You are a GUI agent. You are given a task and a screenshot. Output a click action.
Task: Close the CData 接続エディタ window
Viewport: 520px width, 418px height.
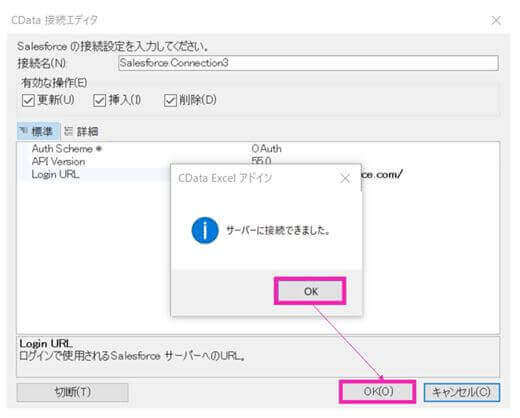click(x=496, y=21)
